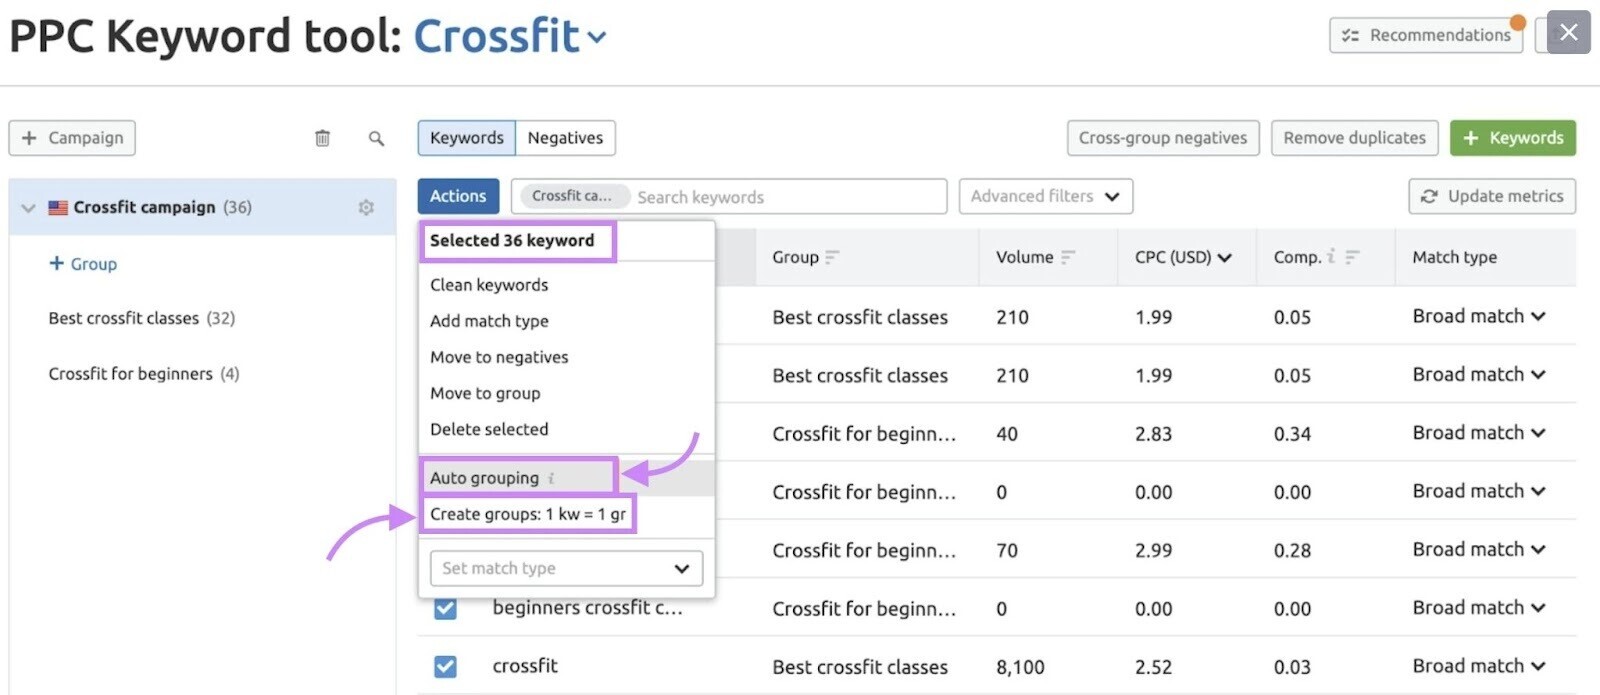Sort by the Group column filter icon
1600x695 pixels.
pos(832,257)
